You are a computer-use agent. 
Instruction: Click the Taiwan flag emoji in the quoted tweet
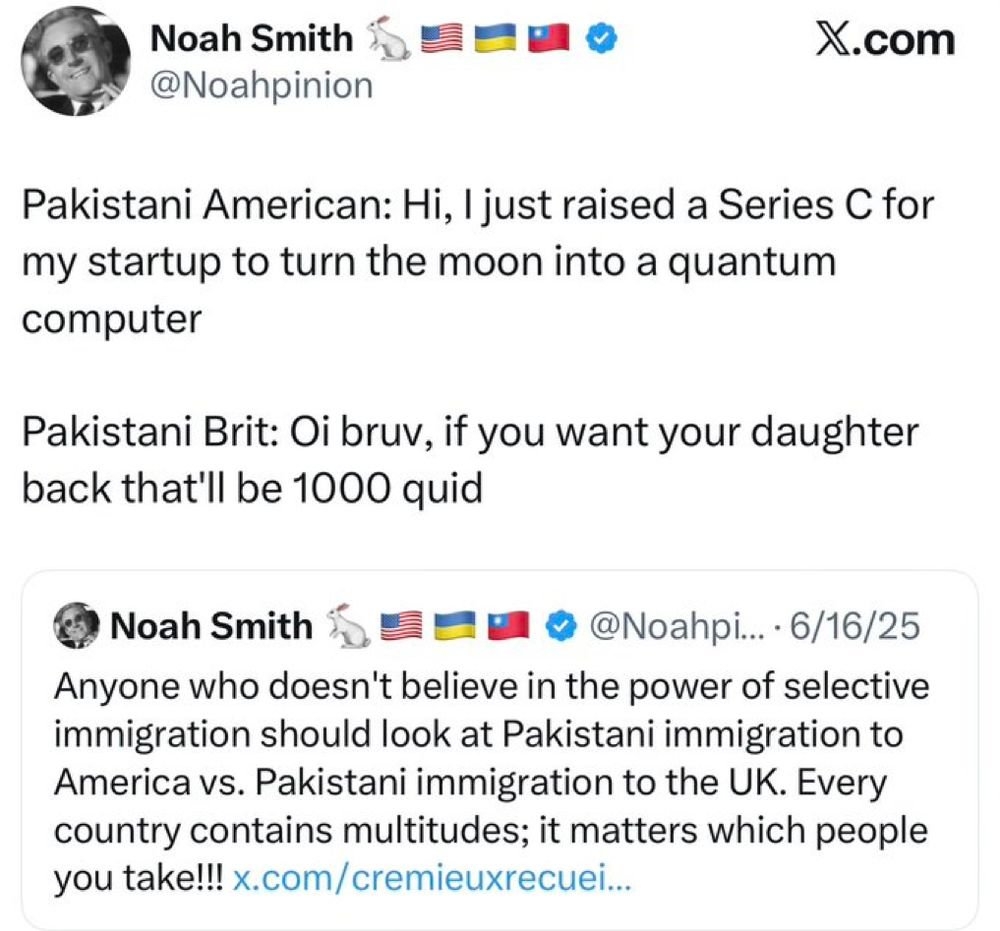pyautogui.click(x=511, y=627)
